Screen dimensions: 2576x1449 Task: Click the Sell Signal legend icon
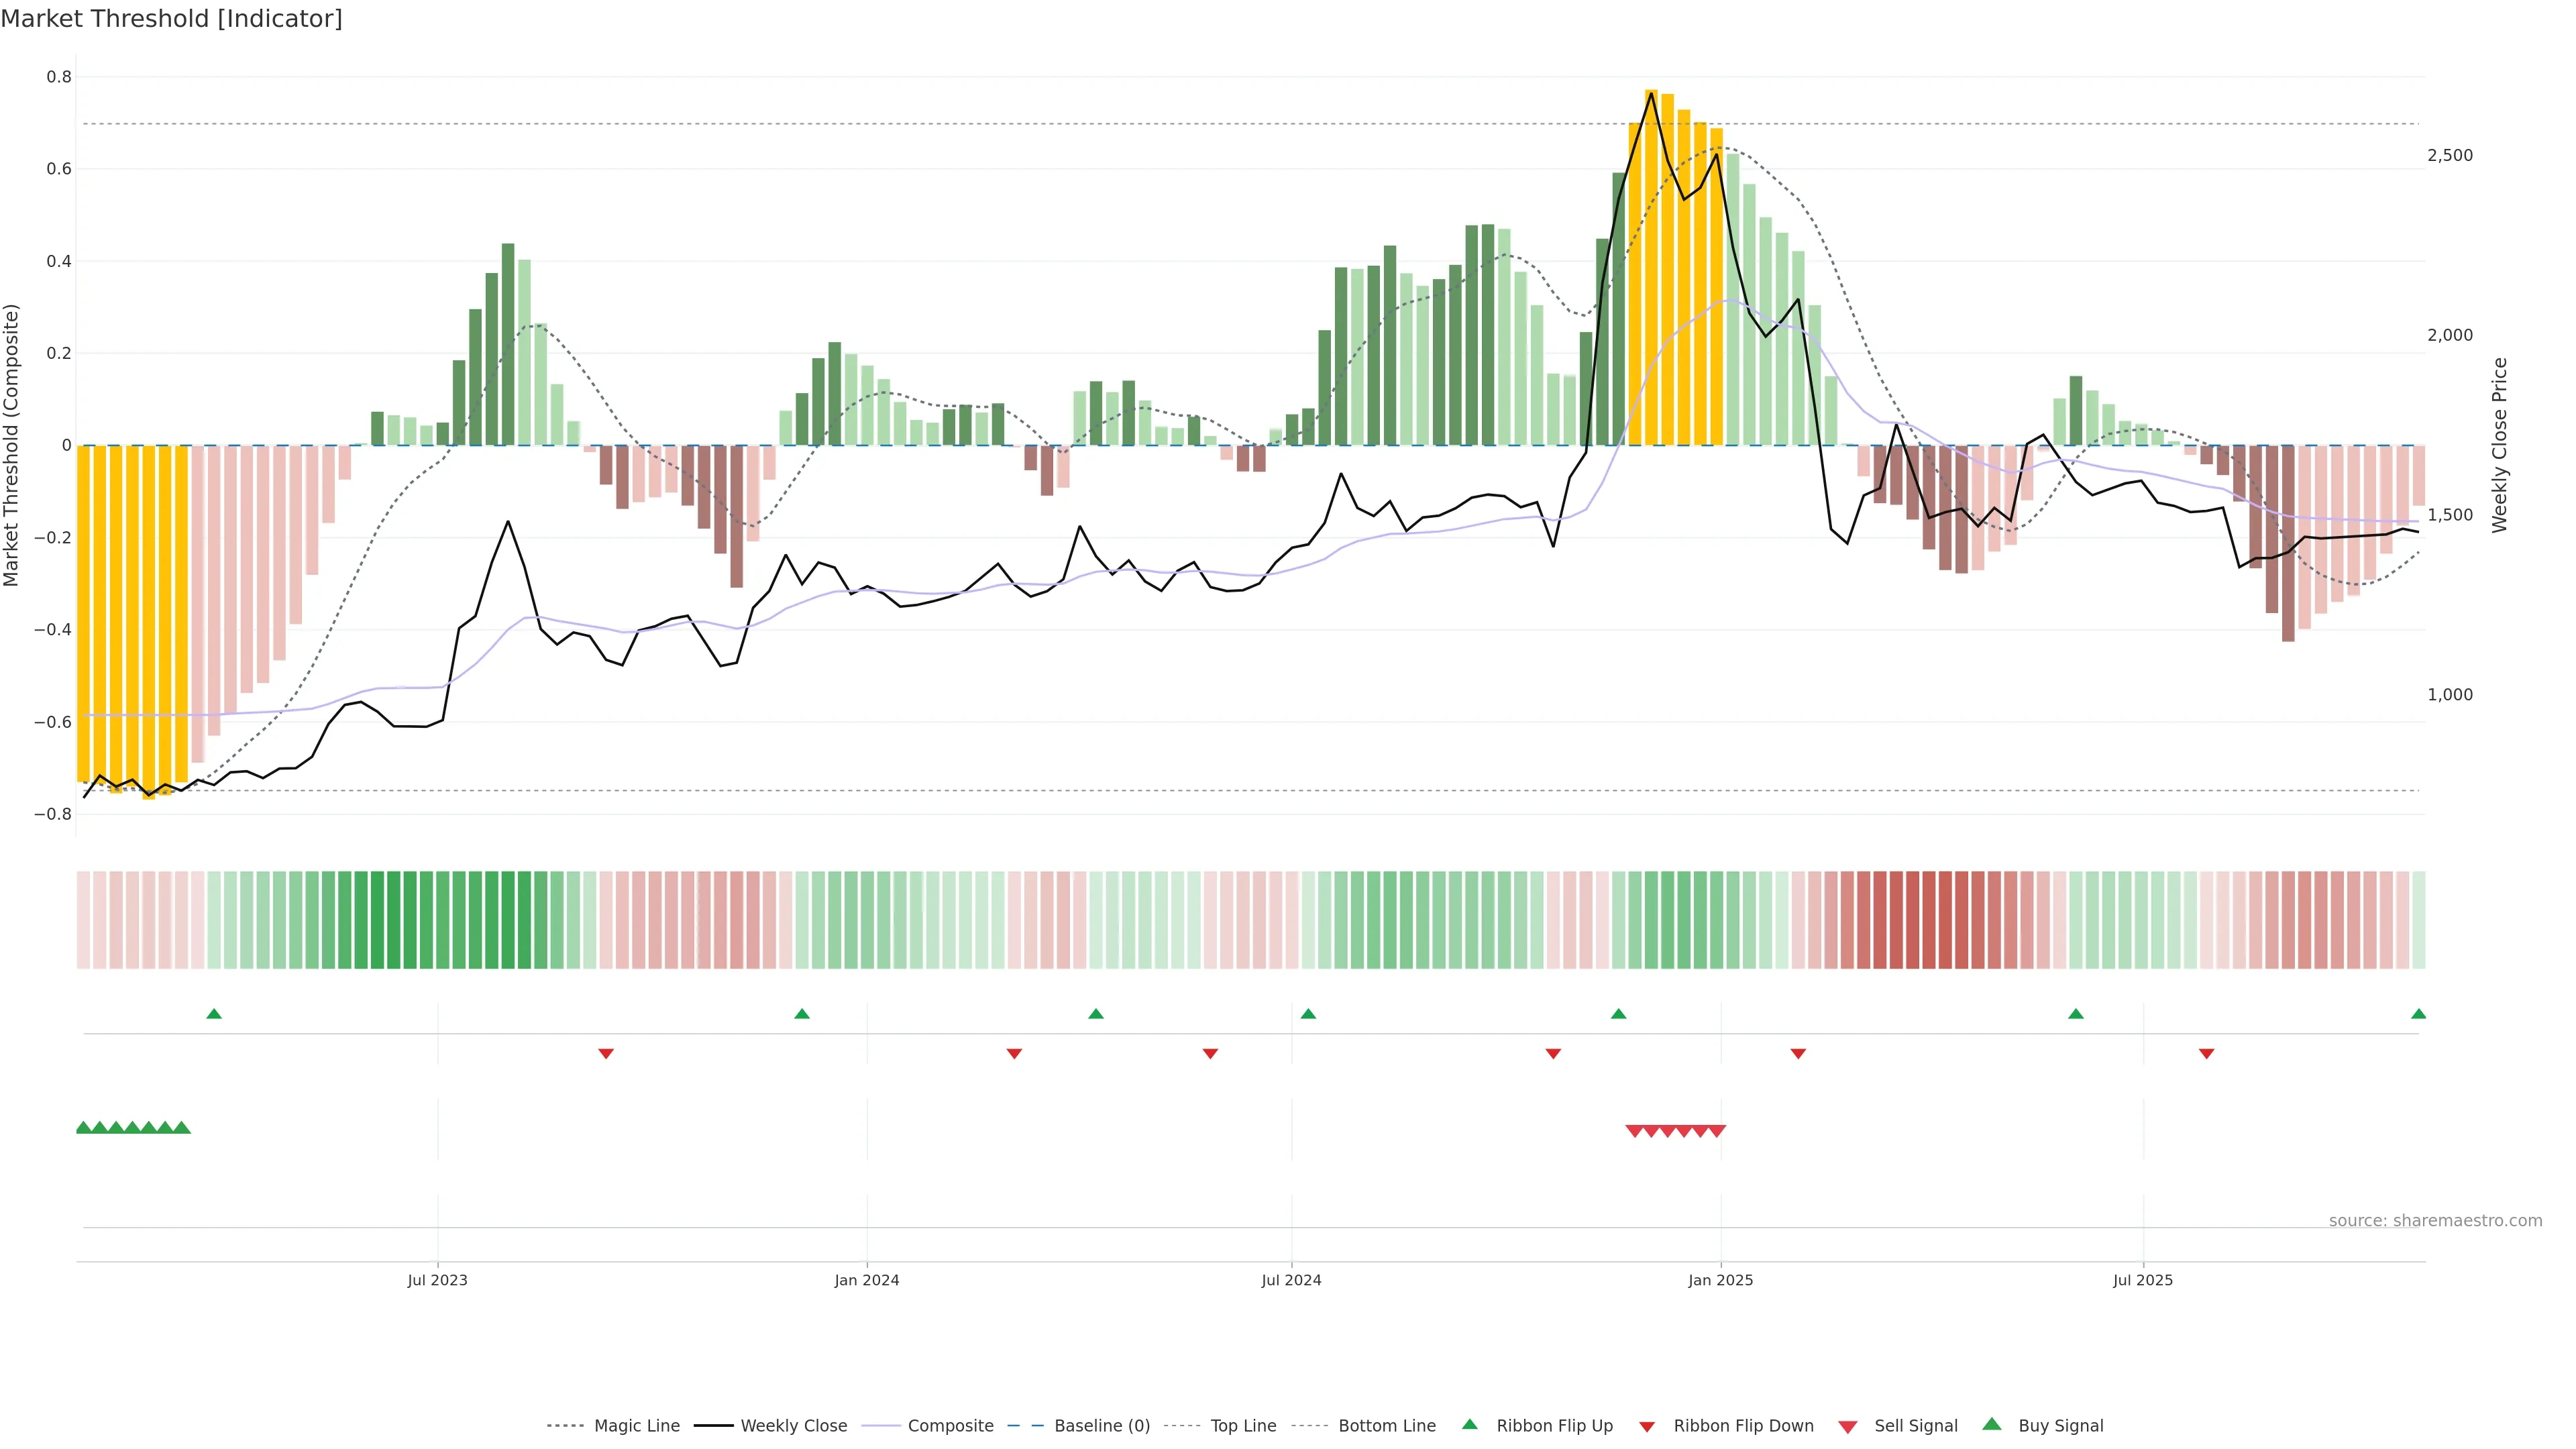tap(1848, 1427)
